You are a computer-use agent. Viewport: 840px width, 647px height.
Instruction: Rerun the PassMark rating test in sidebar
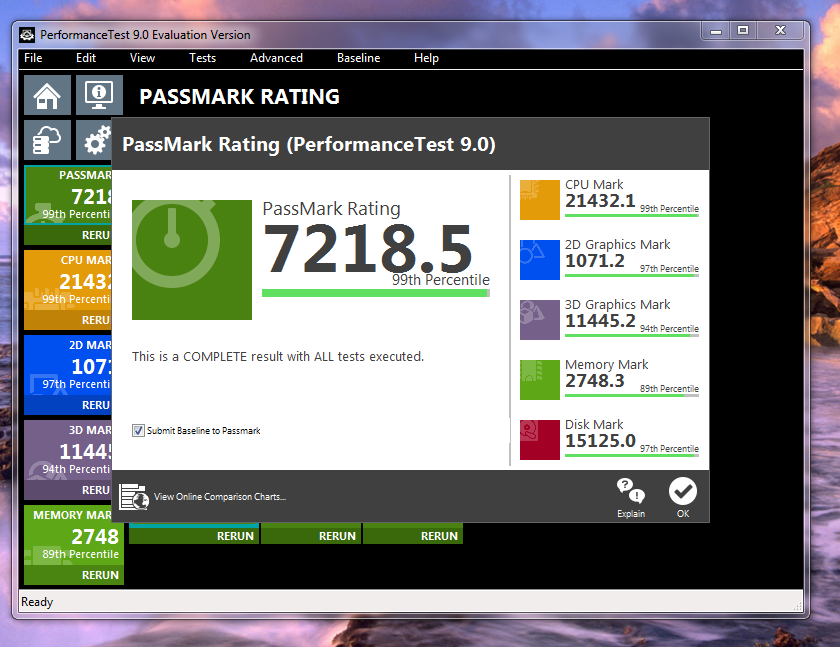coord(68,235)
